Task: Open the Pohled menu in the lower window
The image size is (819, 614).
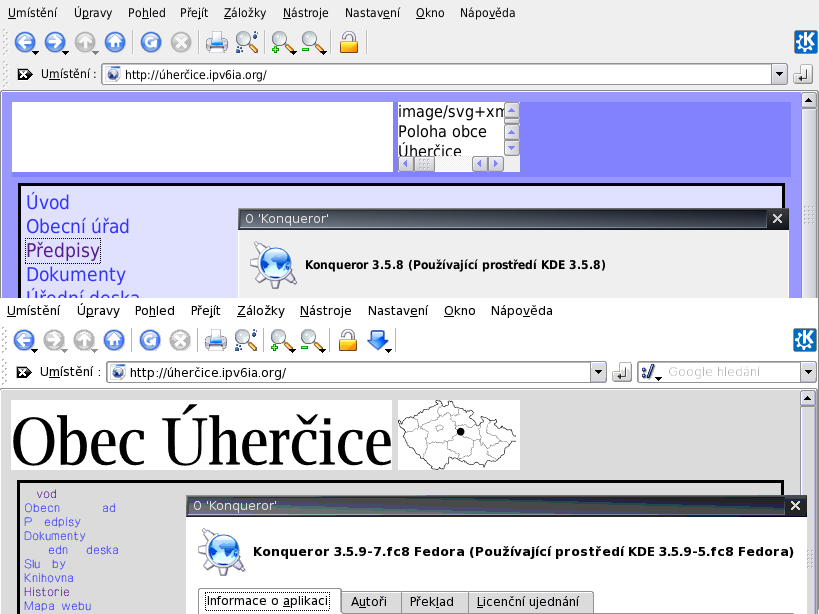Action: click(x=155, y=311)
